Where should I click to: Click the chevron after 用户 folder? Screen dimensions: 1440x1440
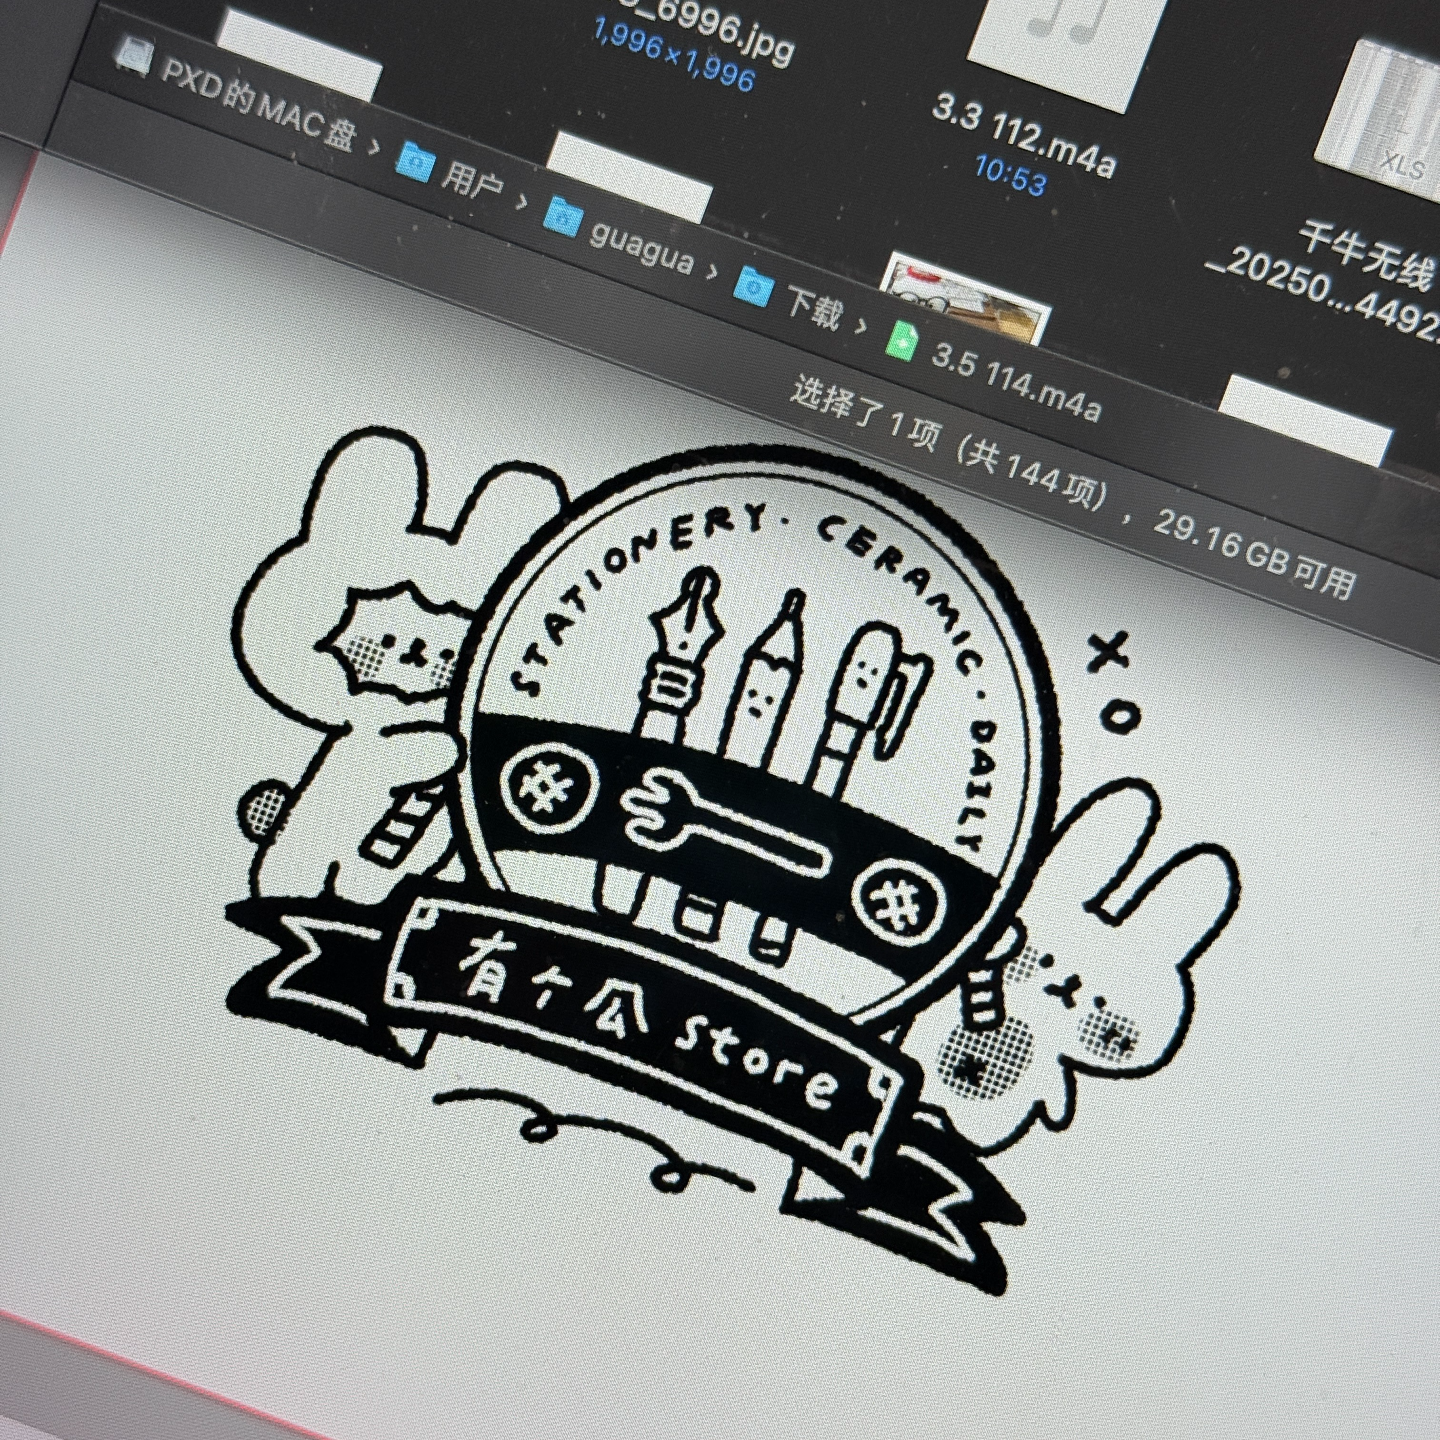521,202
